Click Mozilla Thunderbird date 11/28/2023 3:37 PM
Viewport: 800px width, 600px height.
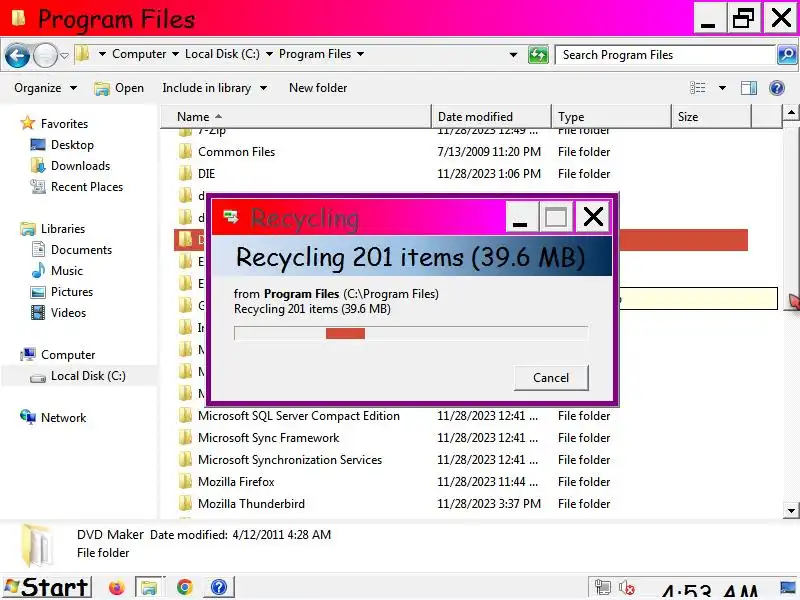(x=489, y=504)
